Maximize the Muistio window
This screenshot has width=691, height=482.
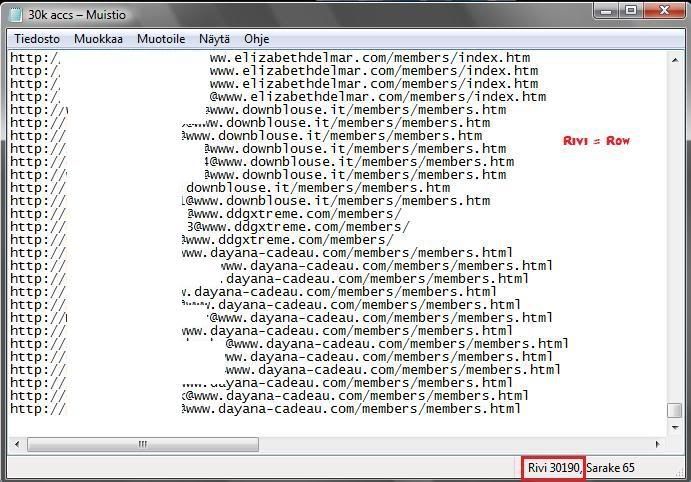(631, 10)
